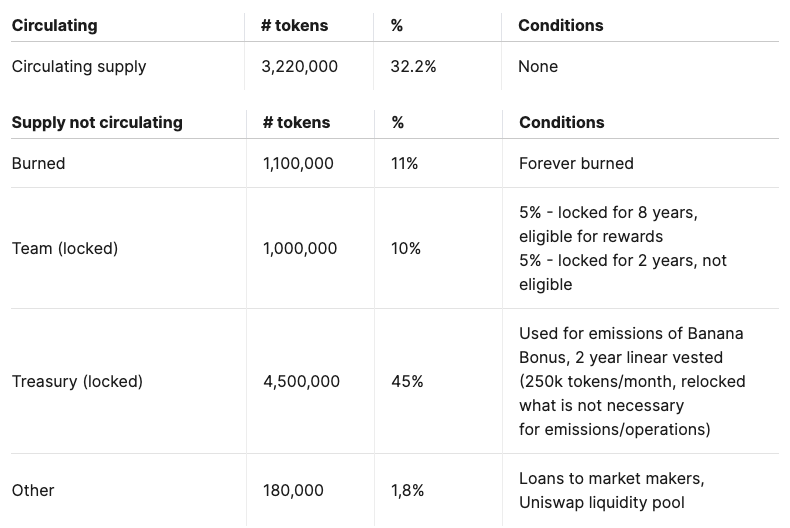The height and width of the screenshot is (528, 790).
Task: Select the Team (locked) row label
Action: (x=65, y=248)
